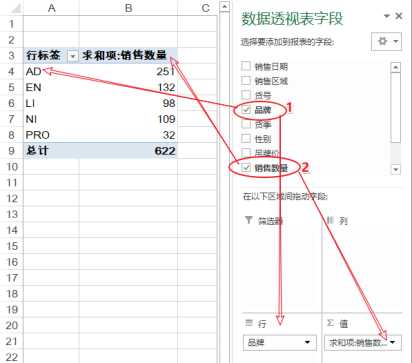
Task: Click the 数据透视表字段 pane title
Action: [292, 19]
